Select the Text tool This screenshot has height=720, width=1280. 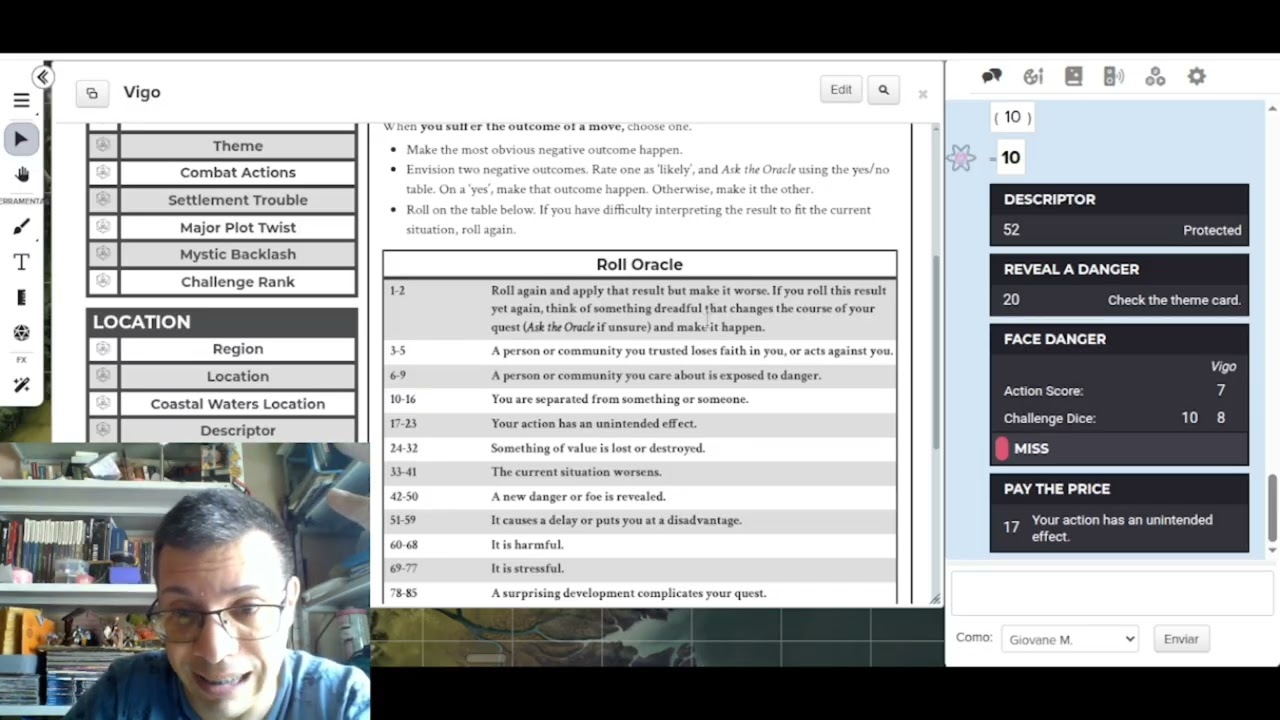21,262
